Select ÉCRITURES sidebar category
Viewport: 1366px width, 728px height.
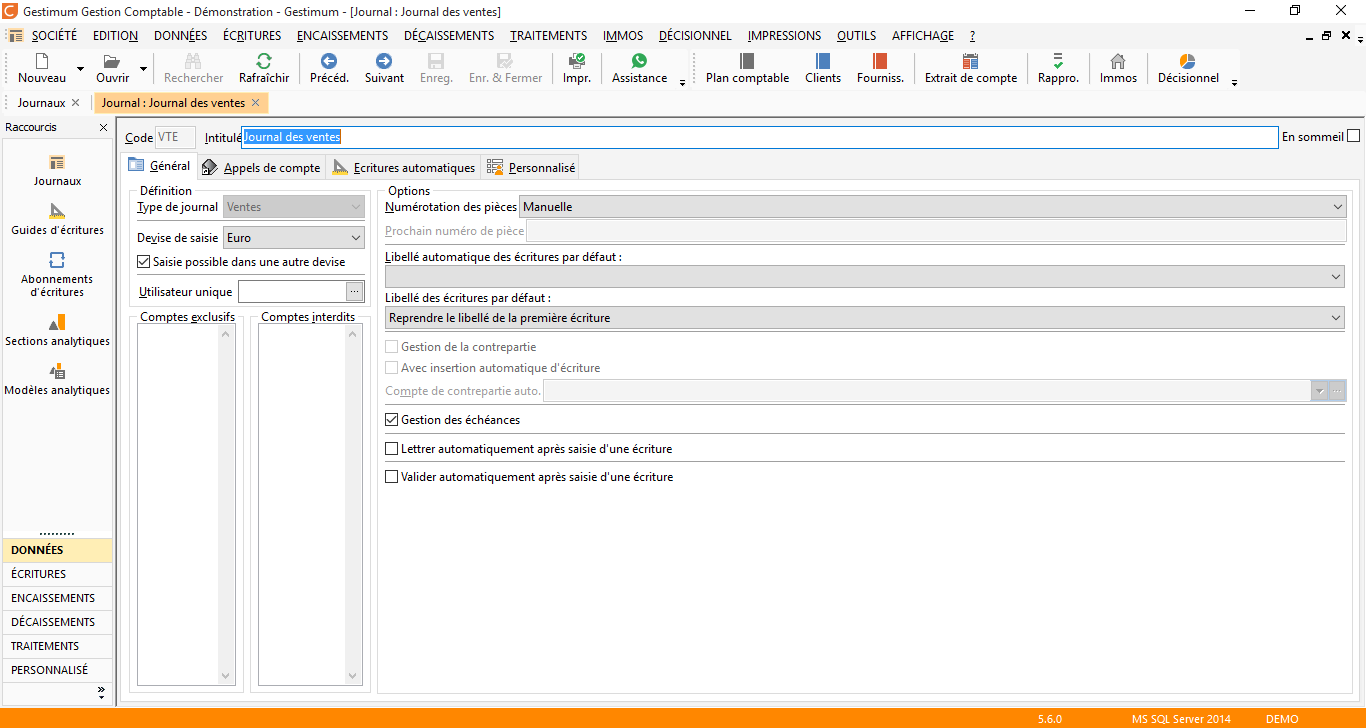tap(57, 574)
